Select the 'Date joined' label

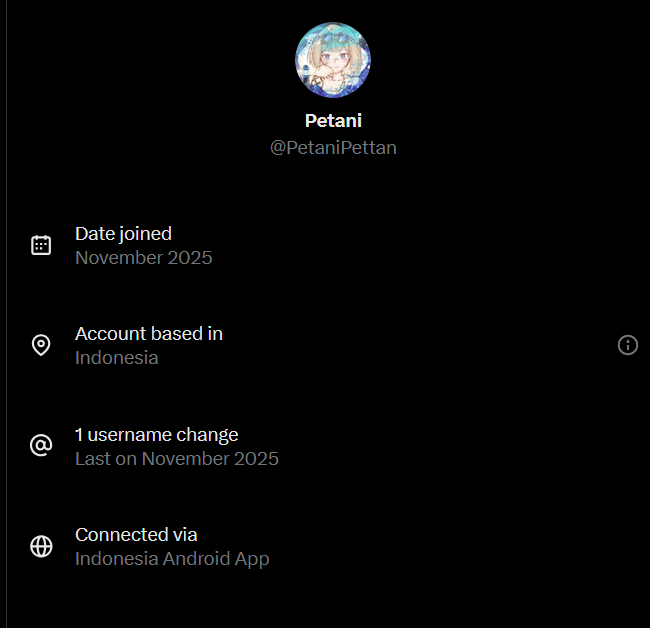[123, 234]
